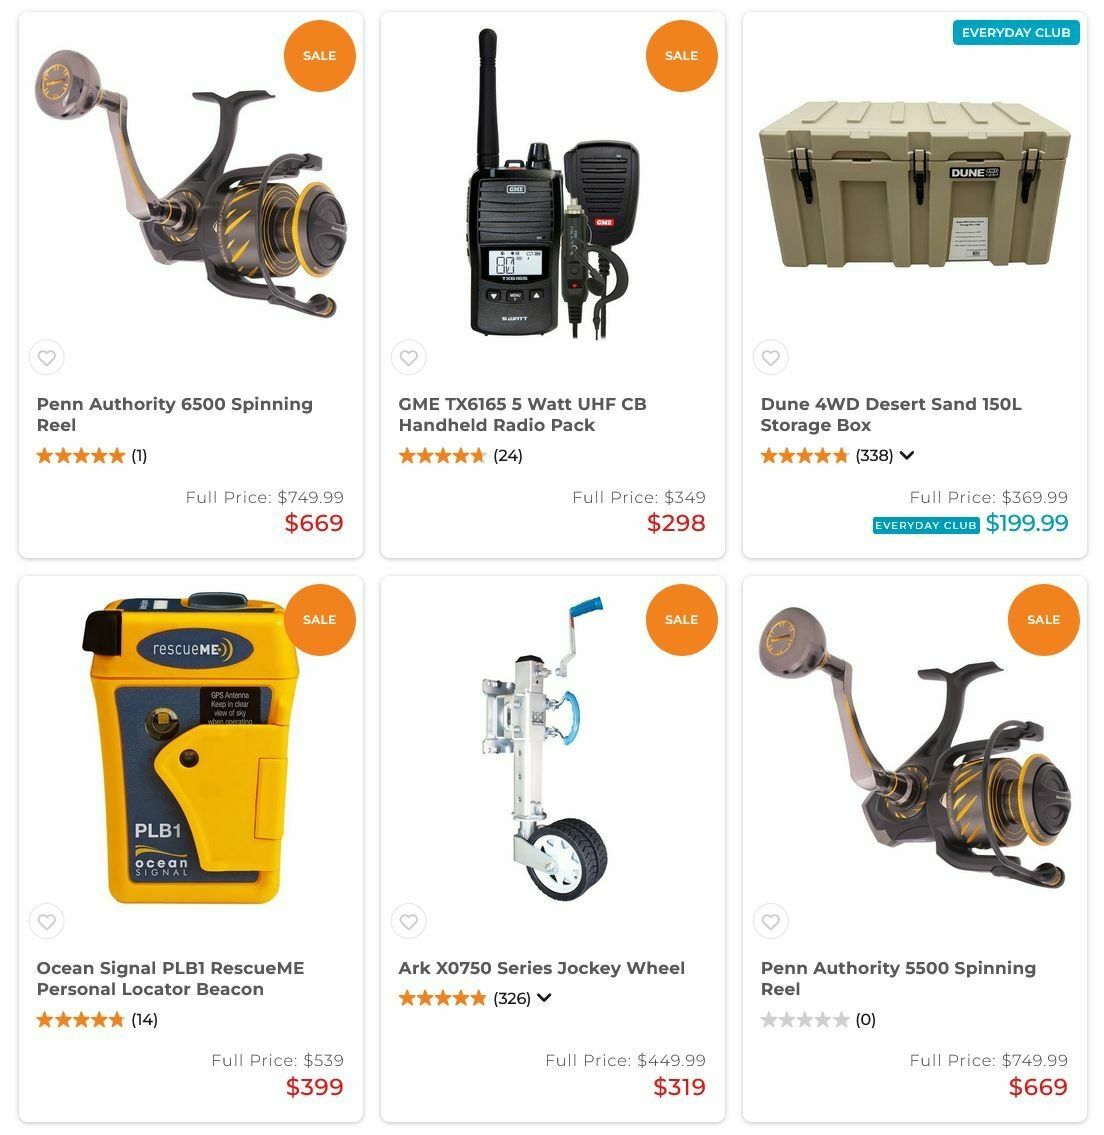Viewport: 1104px width, 1135px height.
Task: Click Everyday Club badge on Dune box
Action: coord(1016,33)
